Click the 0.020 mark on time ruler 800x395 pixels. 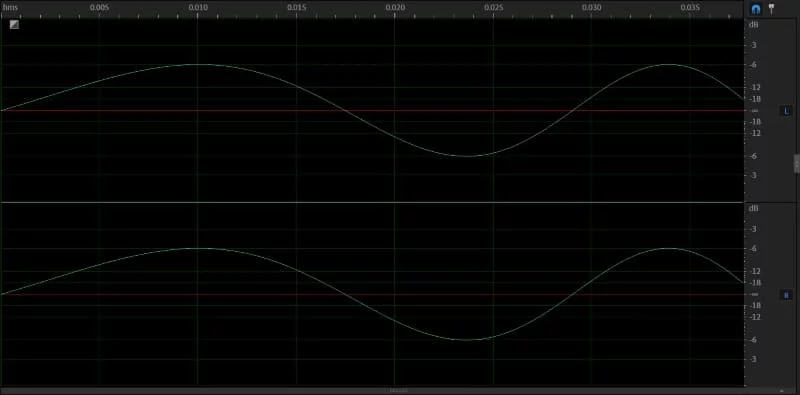[395, 8]
